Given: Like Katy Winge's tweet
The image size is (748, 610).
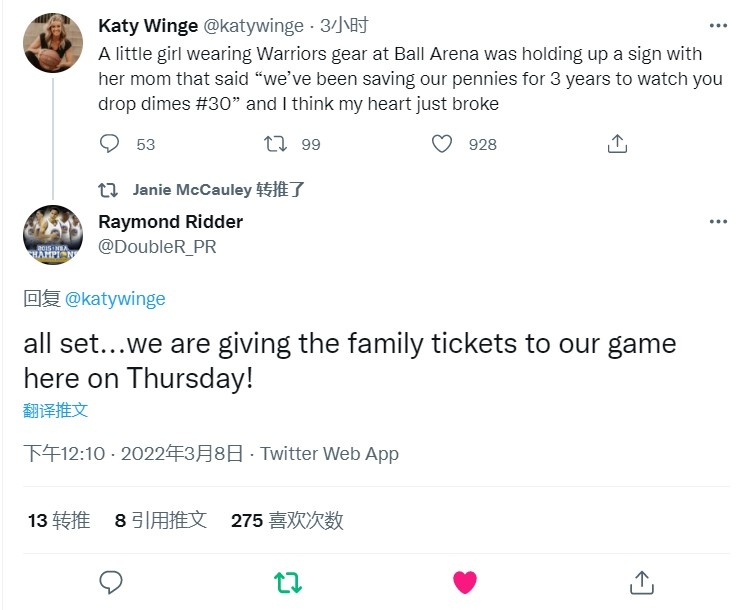Looking at the screenshot, I should (x=442, y=144).
